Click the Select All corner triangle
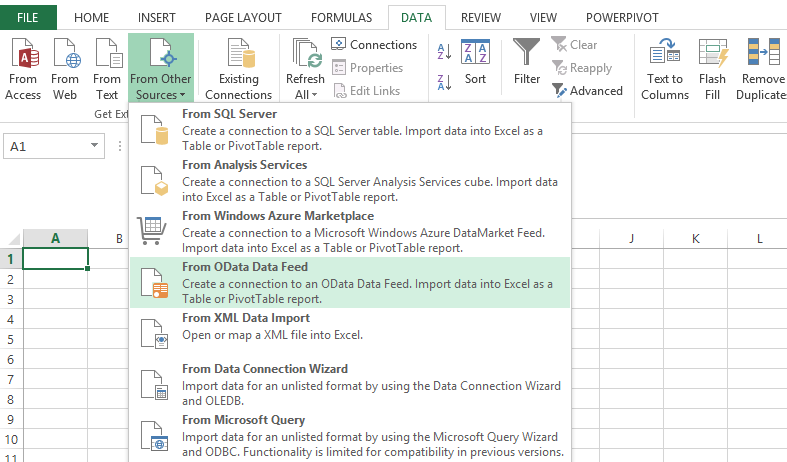 [13, 238]
